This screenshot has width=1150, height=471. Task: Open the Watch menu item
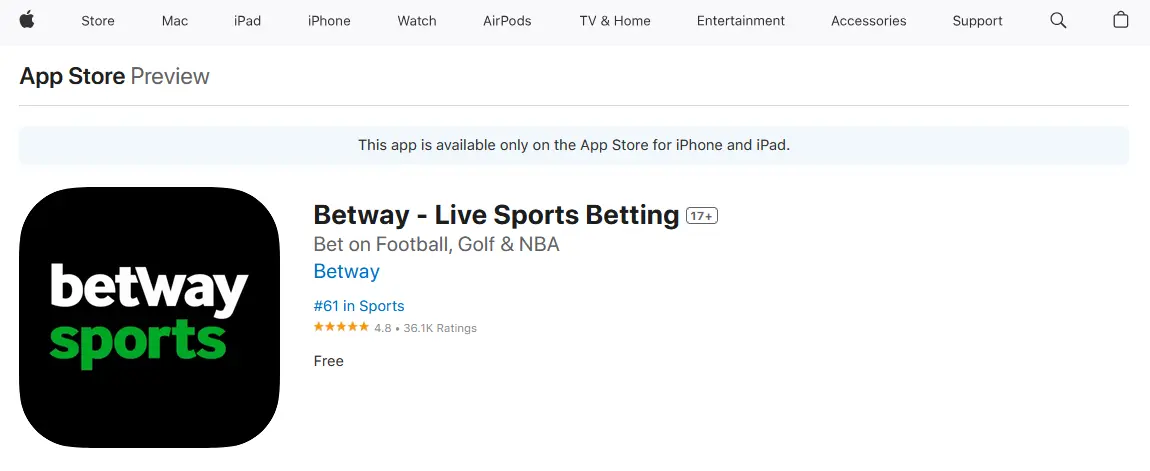(416, 21)
